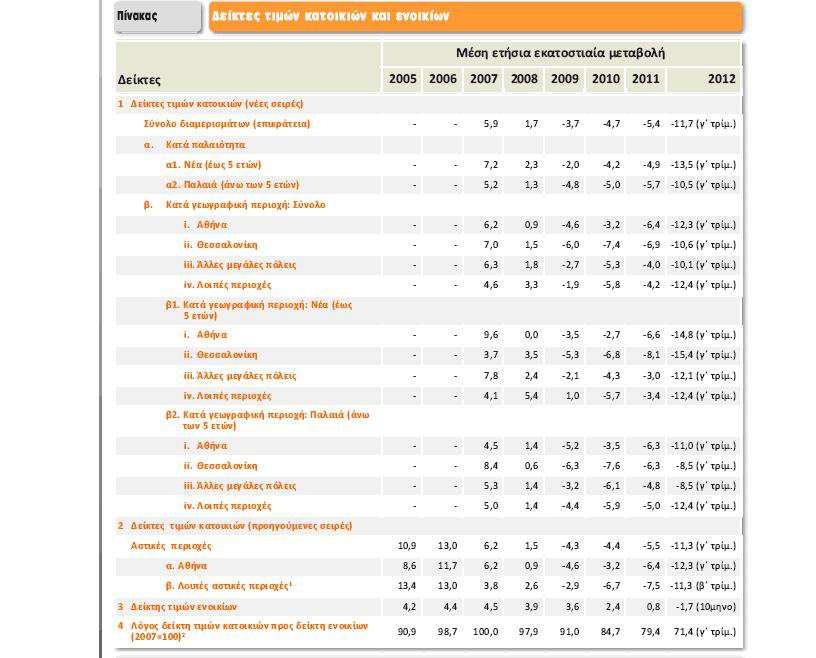The height and width of the screenshot is (658, 816).
Task: Select row '4 Λόγος δείκτη τιμών κατοικιών προς δείκτη ενοικίων'
Action: 429,631
